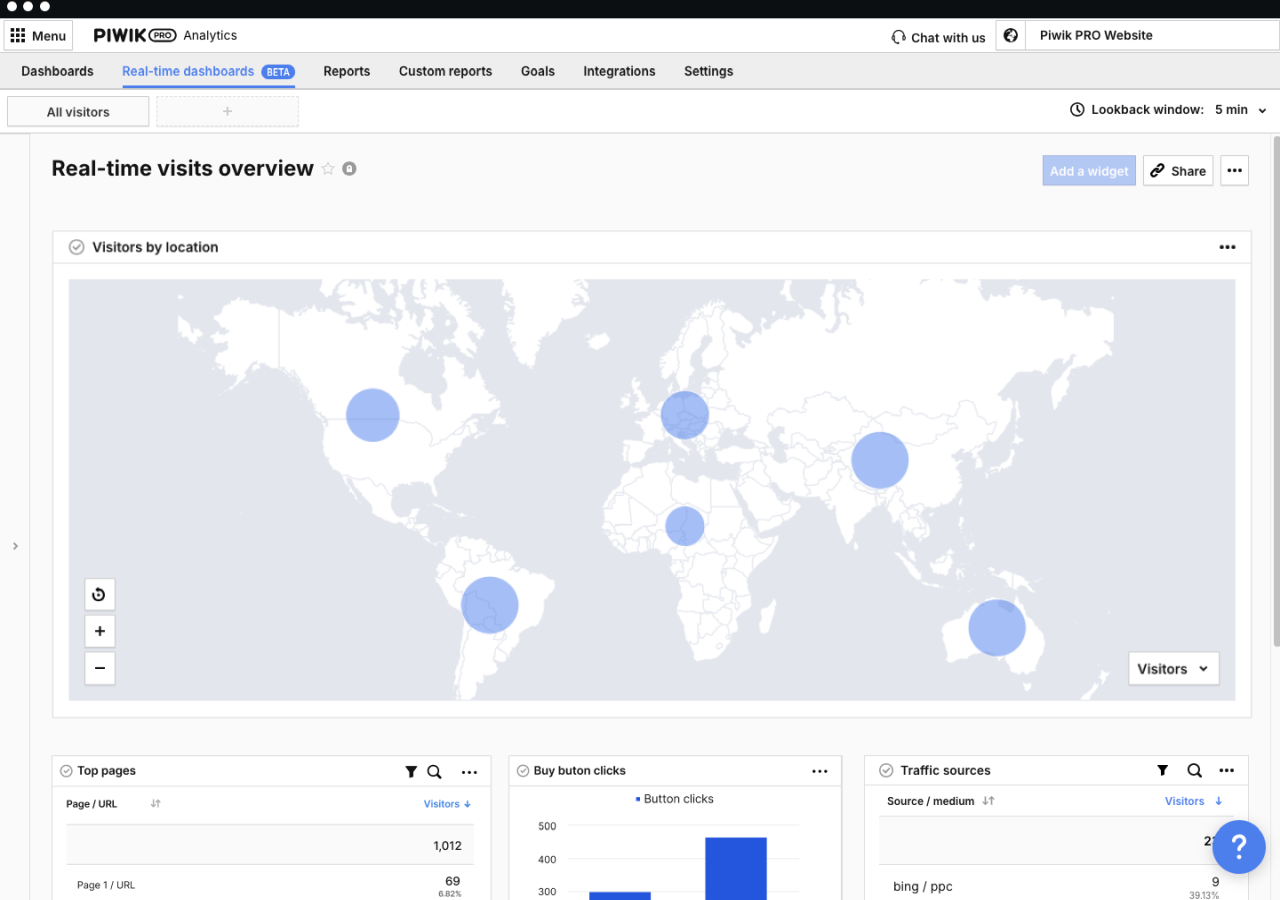Open the Dashboards tab

[57, 72]
